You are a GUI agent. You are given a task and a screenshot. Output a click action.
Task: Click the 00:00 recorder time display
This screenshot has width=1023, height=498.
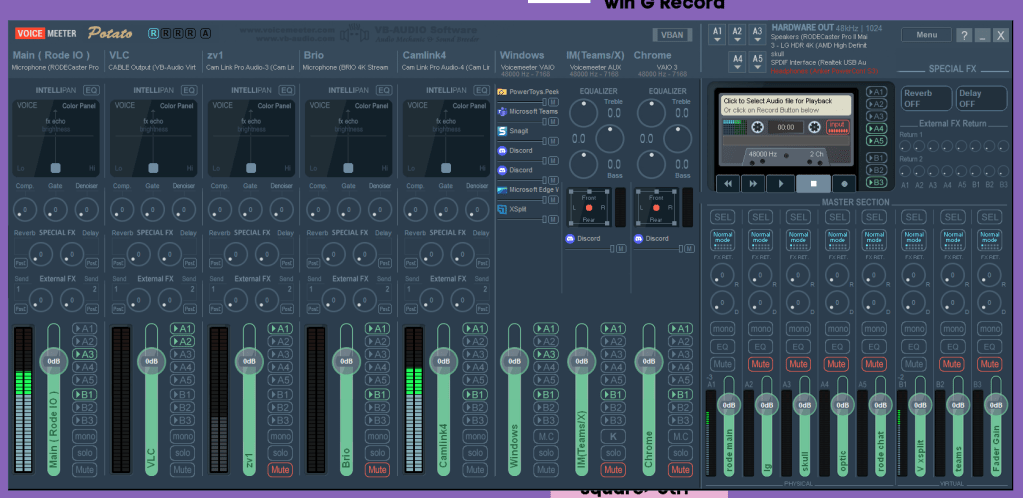(786, 127)
